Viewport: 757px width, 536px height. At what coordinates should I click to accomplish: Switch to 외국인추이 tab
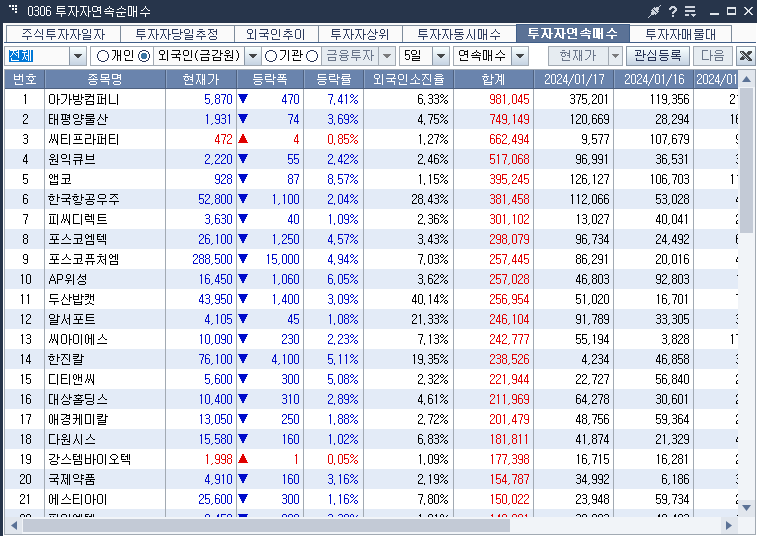pos(276,34)
